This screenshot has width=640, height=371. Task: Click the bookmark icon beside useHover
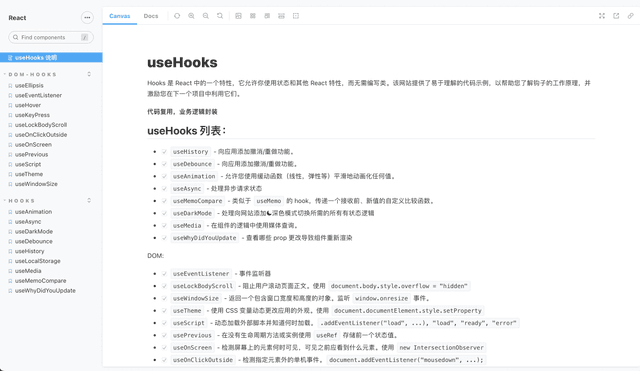10,105
